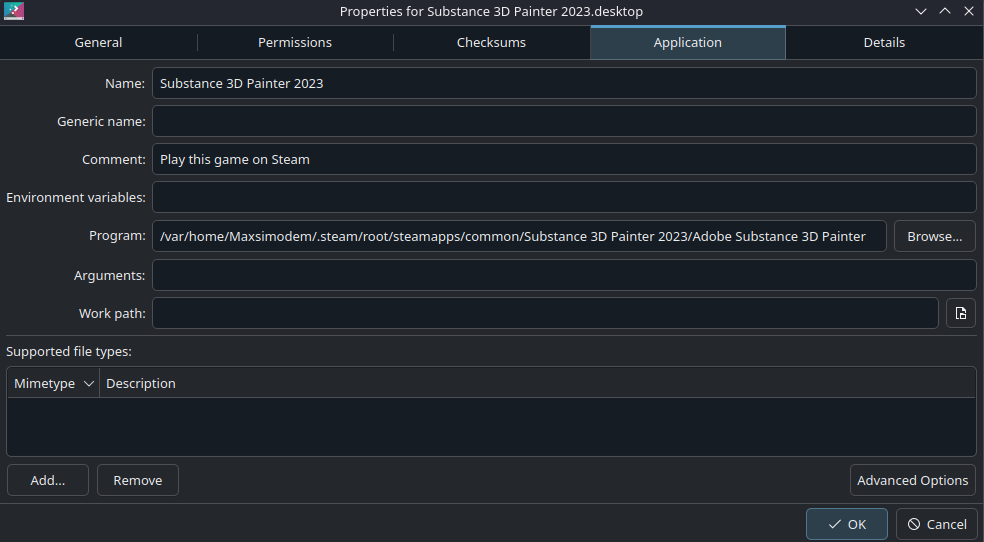Click the Substance 3D Painter title bar icon
Image resolution: width=984 pixels, height=542 pixels.
(13, 12)
